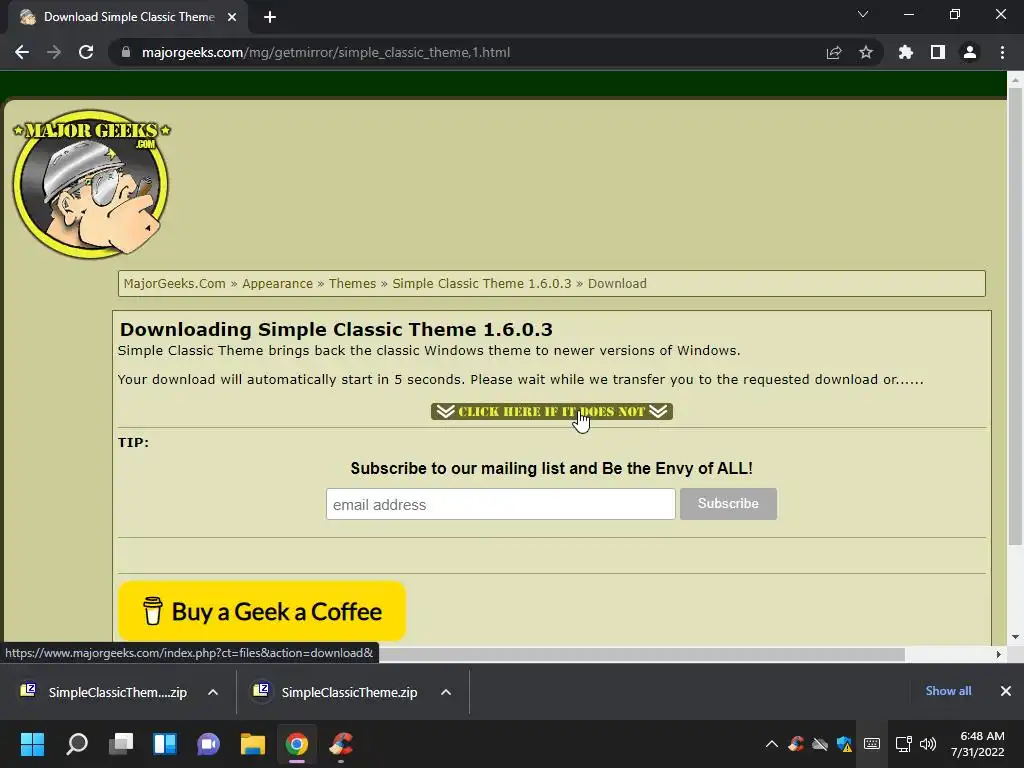This screenshot has width=1024, height=768.
Task: Open network settings tray icon
Action: [x=903, y=744]
